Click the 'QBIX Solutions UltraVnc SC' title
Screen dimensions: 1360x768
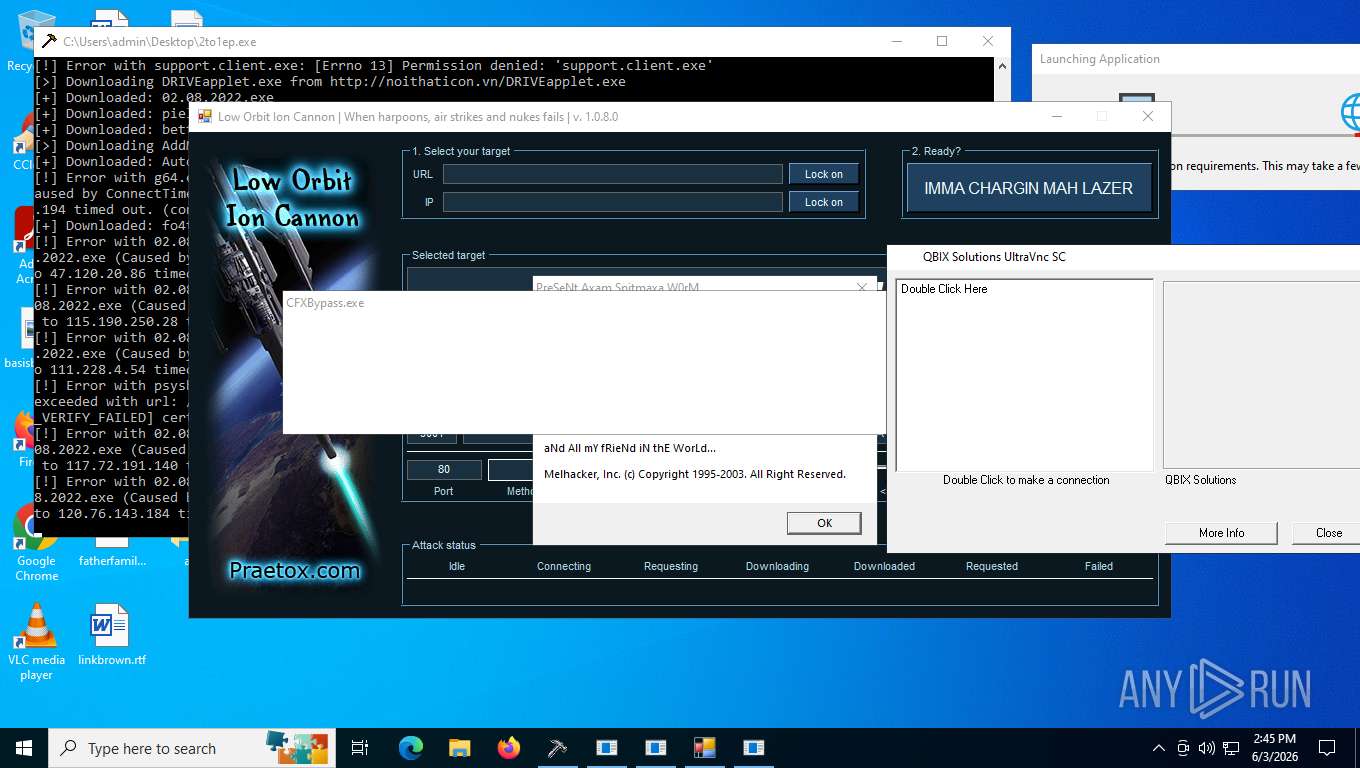click(994, 257)
